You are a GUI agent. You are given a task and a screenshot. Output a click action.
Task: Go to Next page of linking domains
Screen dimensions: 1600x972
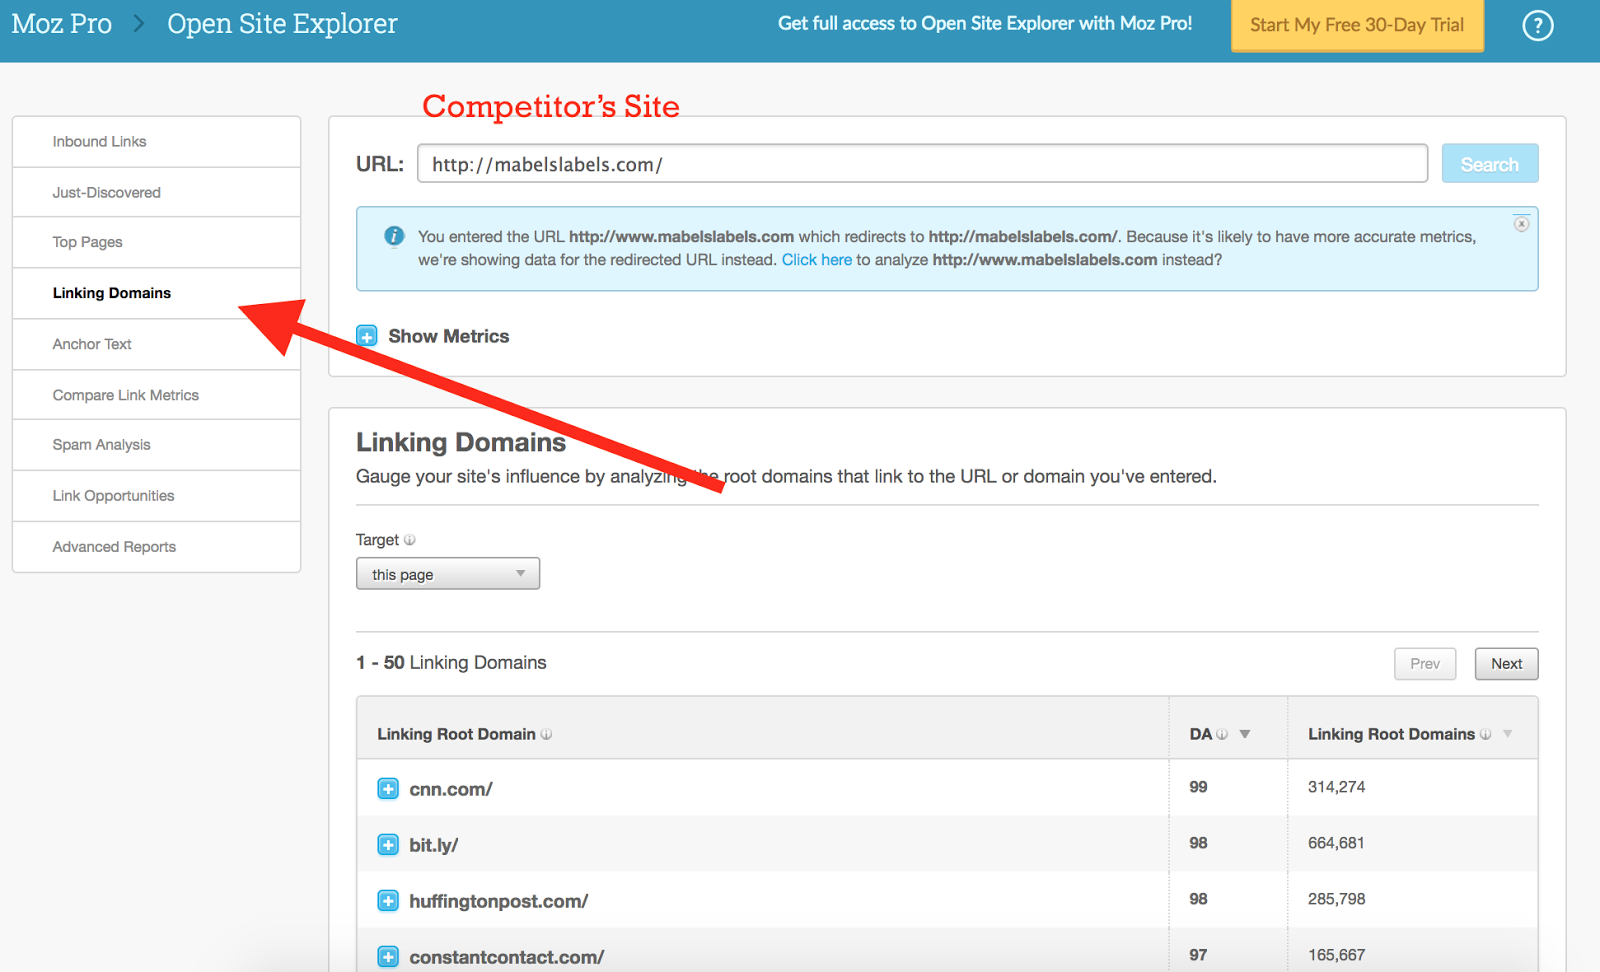(x=1505, y=664)
